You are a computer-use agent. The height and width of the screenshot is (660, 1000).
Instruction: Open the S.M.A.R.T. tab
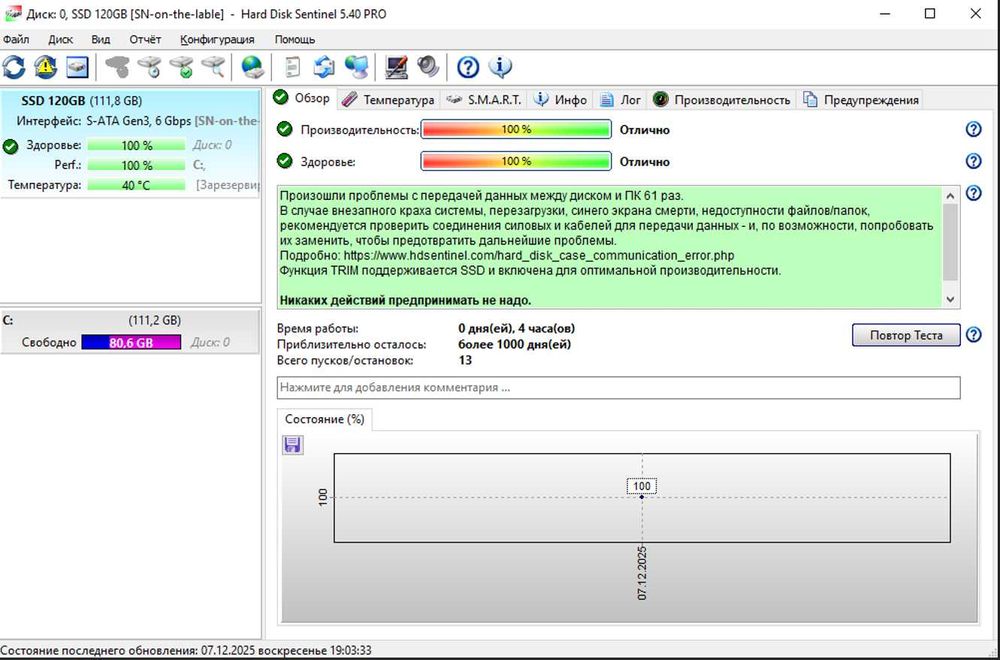[484, 99]
